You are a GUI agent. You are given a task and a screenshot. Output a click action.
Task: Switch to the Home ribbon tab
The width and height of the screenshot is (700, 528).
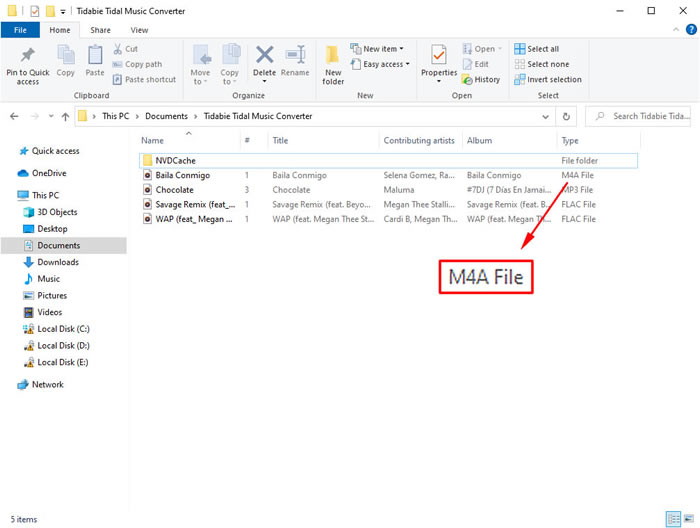pos(60,30)
